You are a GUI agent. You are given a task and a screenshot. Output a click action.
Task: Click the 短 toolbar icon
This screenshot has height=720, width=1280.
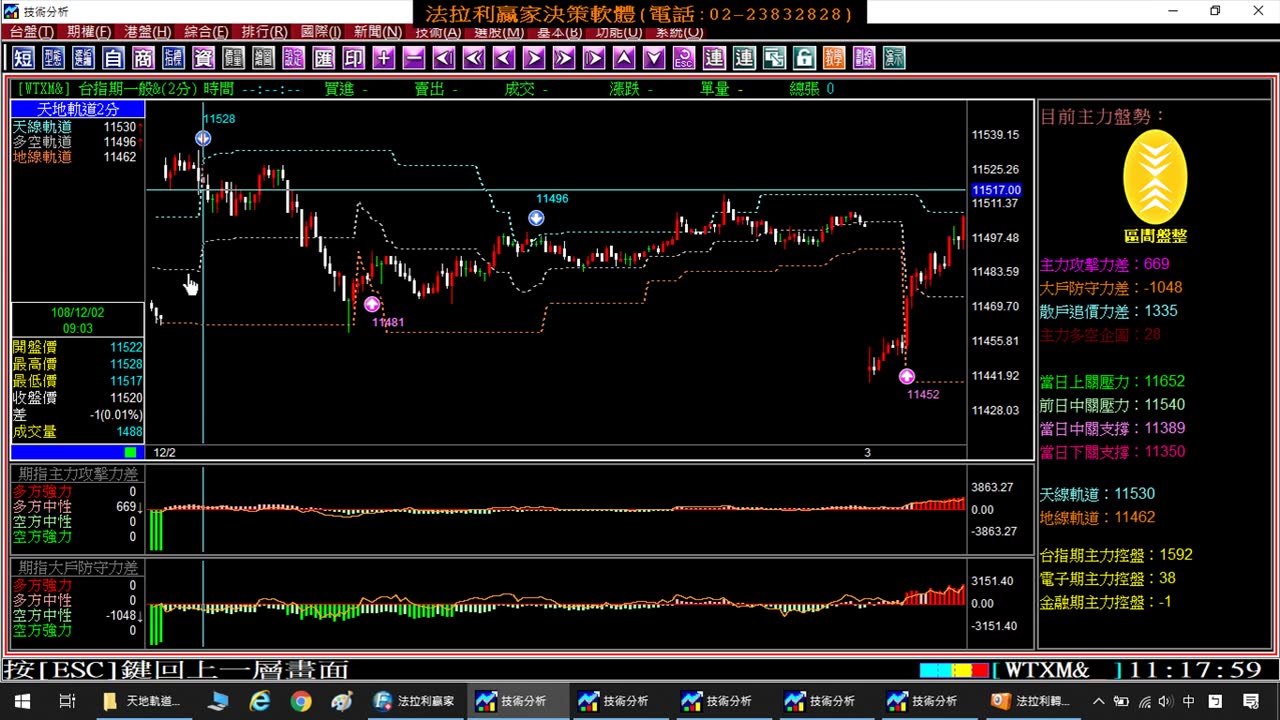tap(23, 58)
